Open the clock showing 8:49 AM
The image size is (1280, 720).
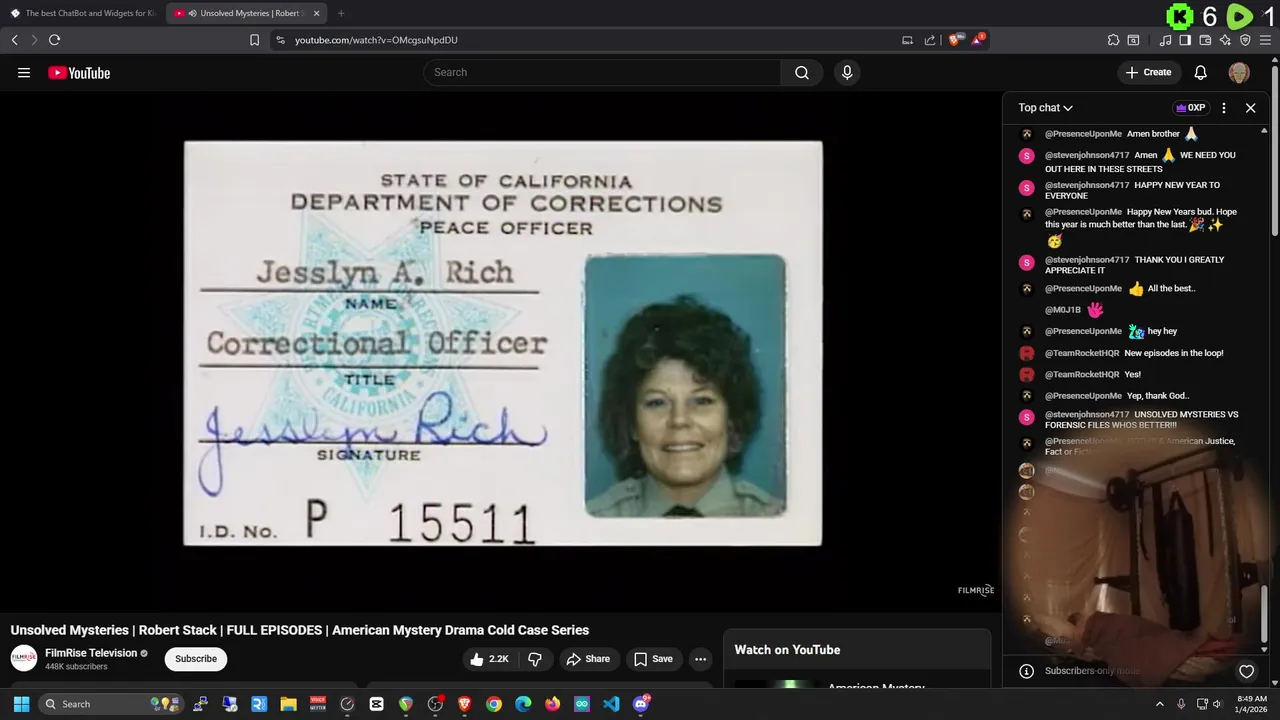(1252, 704)
